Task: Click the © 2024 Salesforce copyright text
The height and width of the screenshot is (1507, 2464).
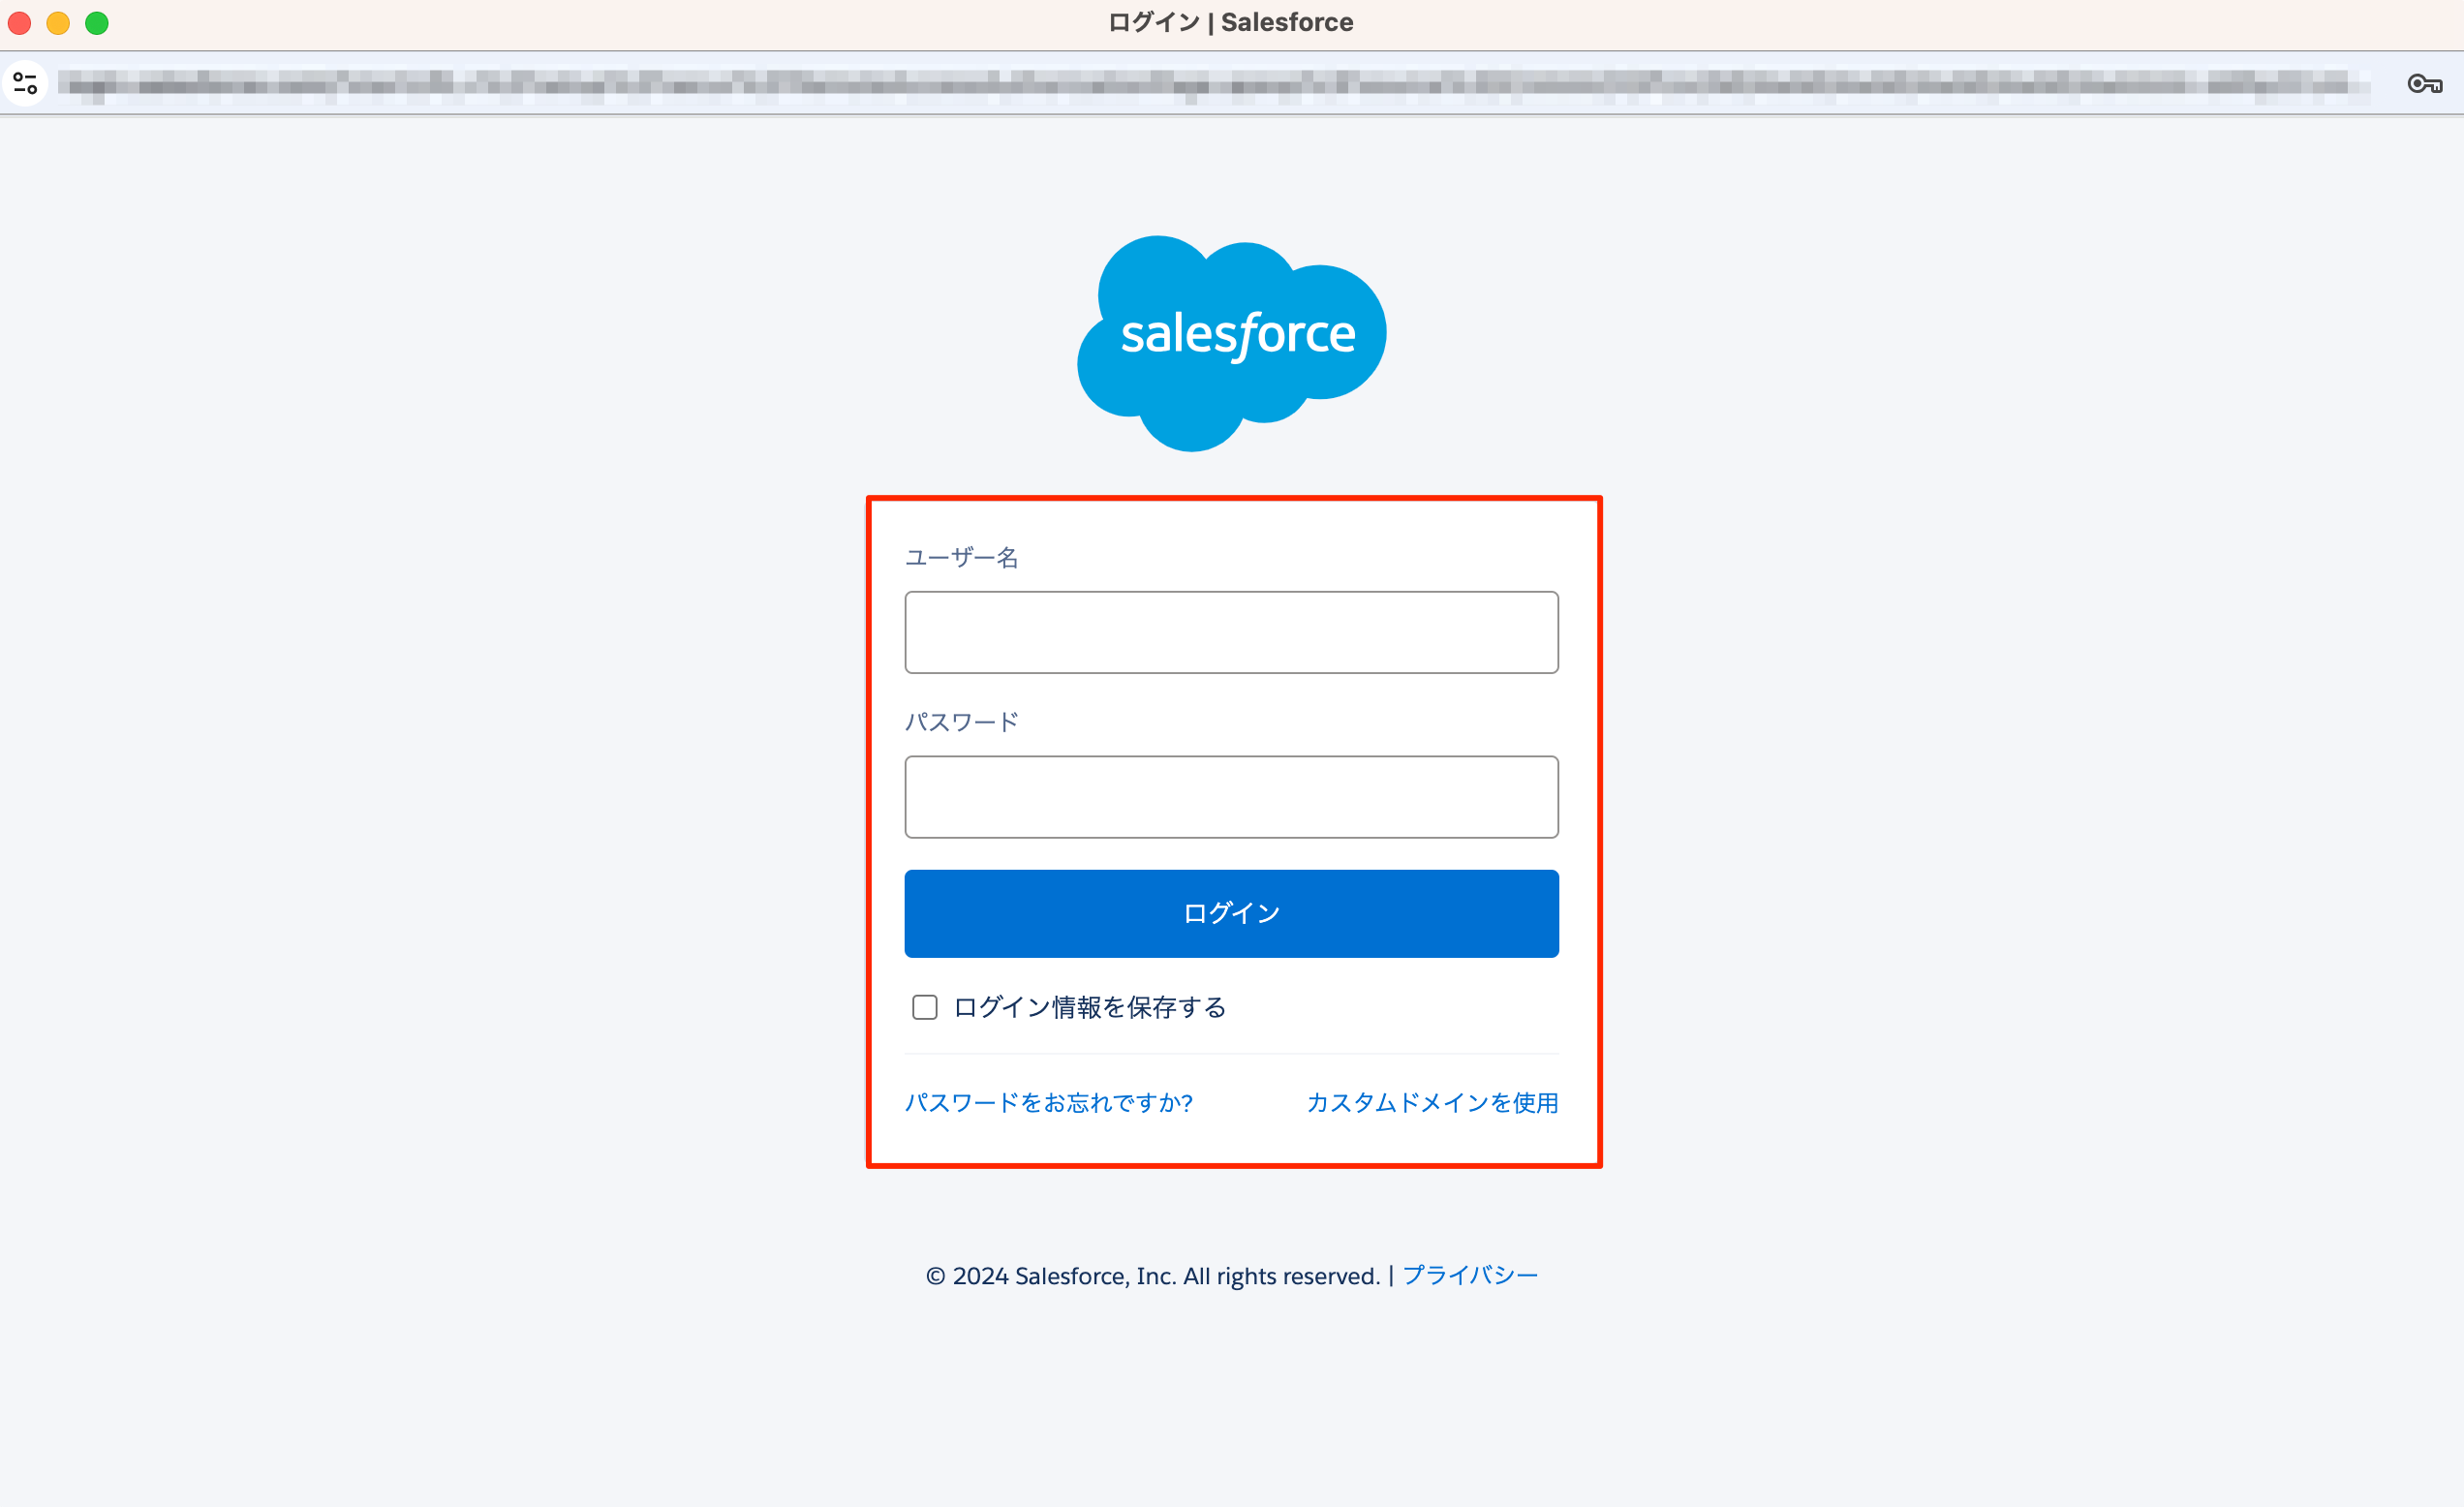Action: pyautogui.click(x=1152, y=1276)
